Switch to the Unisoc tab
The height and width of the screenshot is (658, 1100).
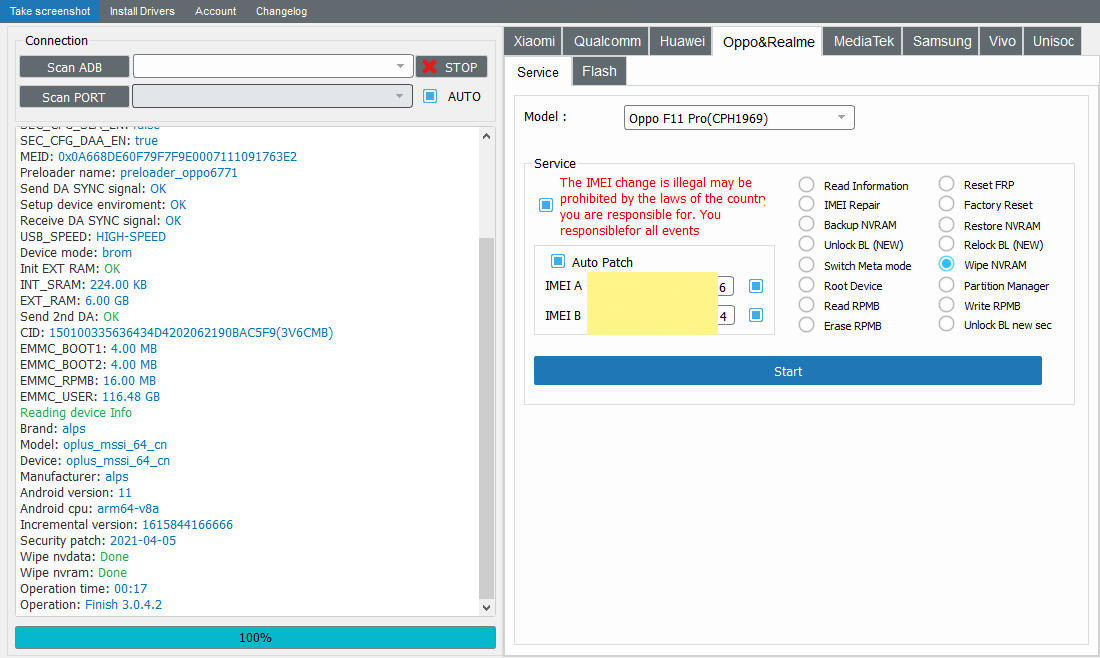coord(1053,41)
